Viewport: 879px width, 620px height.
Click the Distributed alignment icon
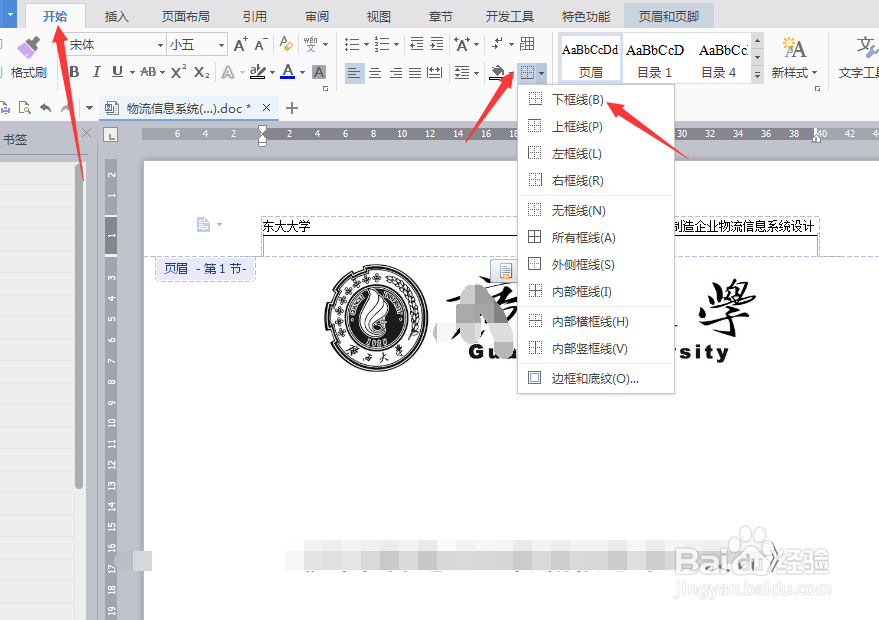(x=434, y=73)
